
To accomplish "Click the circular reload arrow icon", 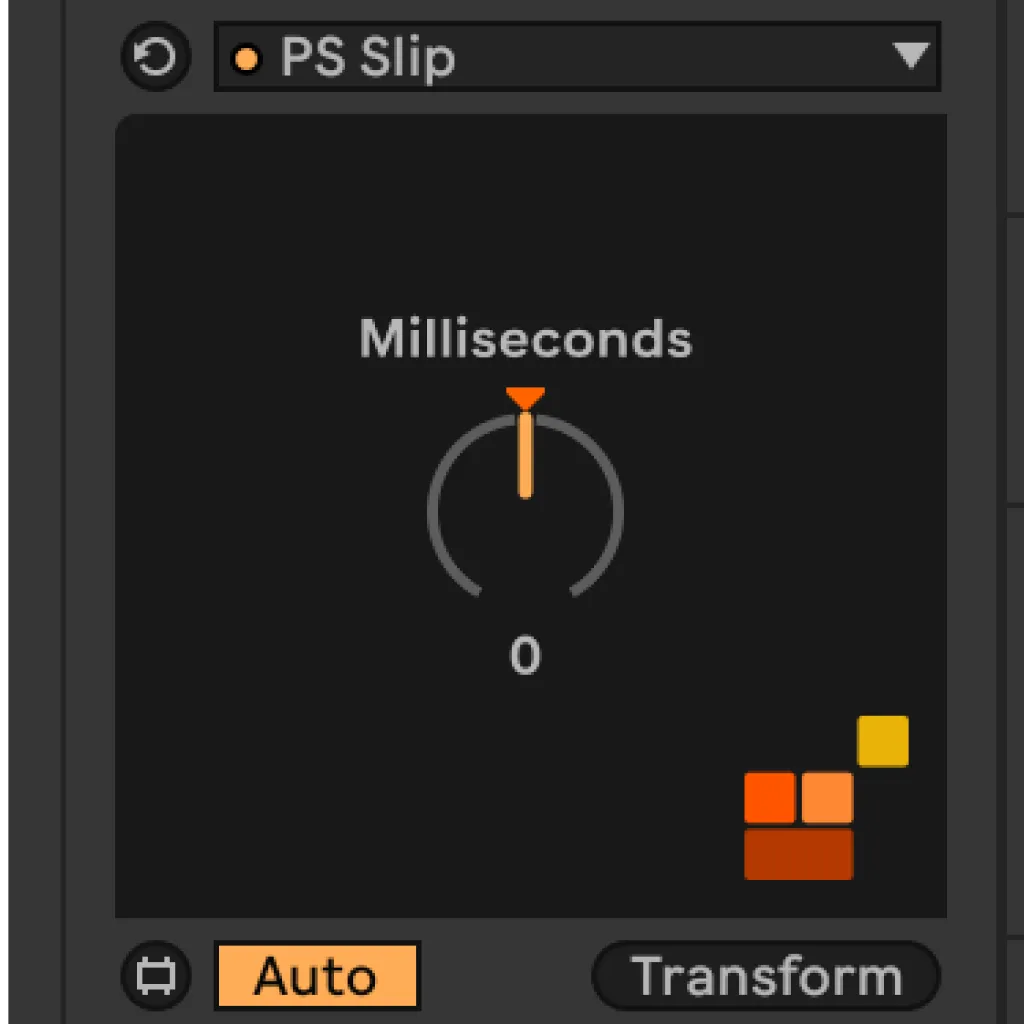I will pyautogui.click(x=155, y=57).
